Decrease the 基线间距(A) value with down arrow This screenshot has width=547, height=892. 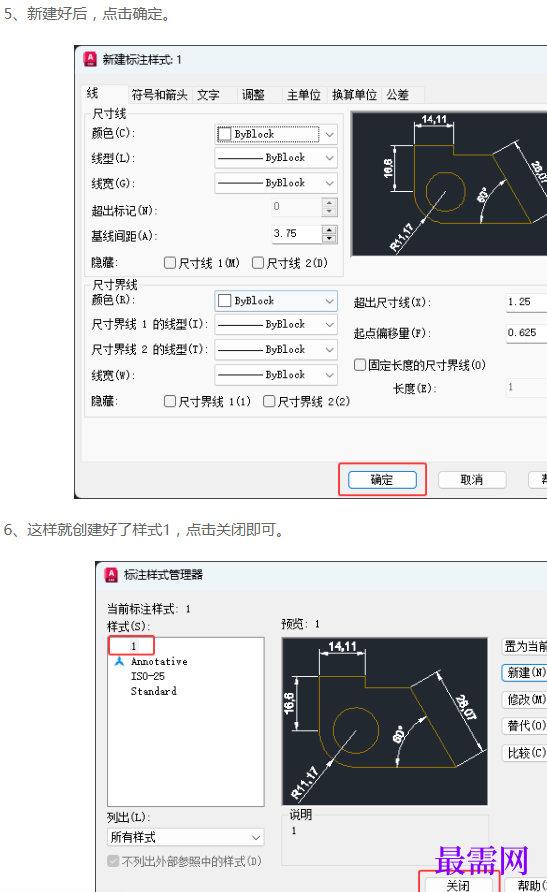tap(329, 238)
